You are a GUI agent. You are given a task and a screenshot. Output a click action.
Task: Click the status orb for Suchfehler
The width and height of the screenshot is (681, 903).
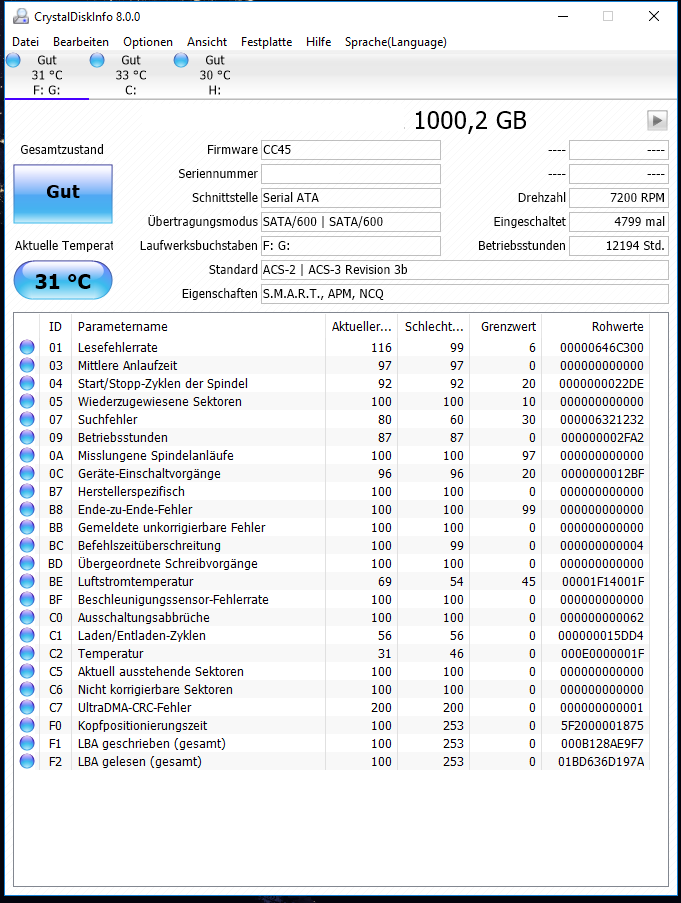27,419
